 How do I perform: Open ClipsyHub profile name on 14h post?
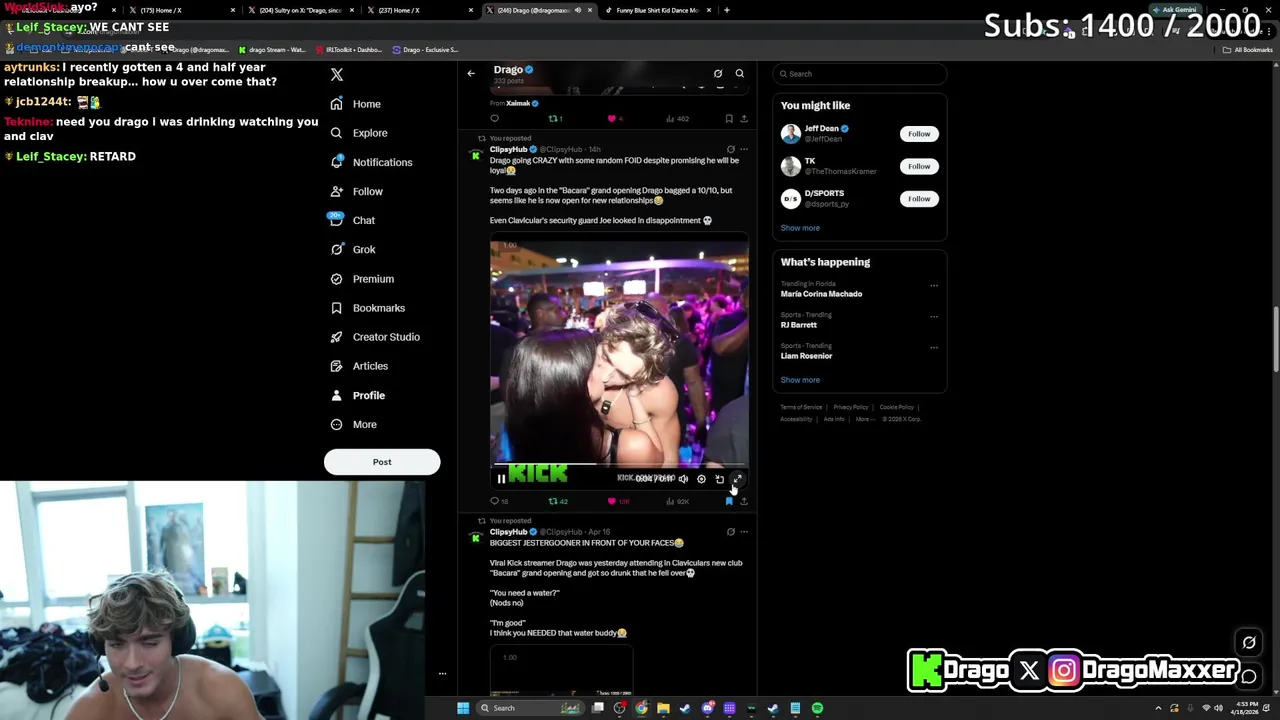(508, 149)
